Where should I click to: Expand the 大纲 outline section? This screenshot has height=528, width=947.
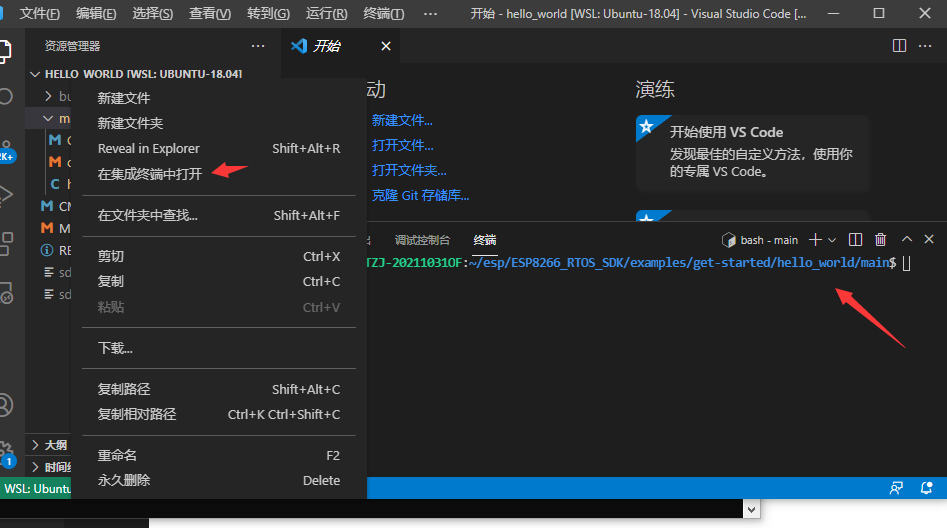click(36, 445)
